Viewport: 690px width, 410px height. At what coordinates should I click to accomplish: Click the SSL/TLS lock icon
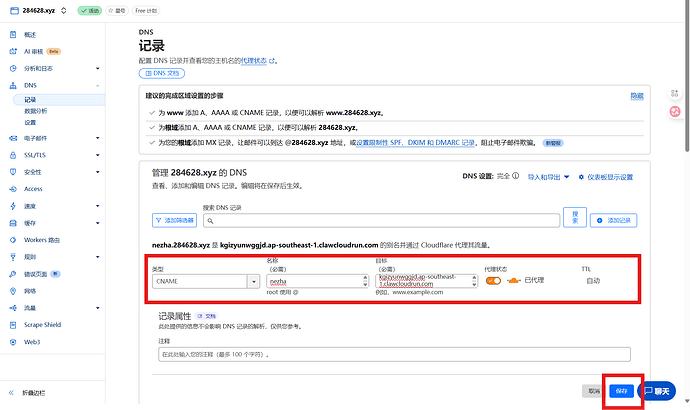13,155
